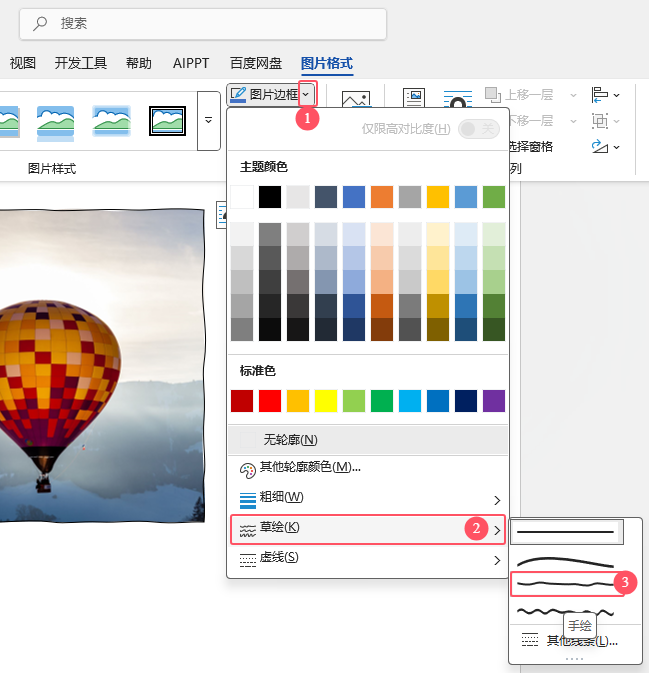Open the 开发工具 tab

pos(81,64)
